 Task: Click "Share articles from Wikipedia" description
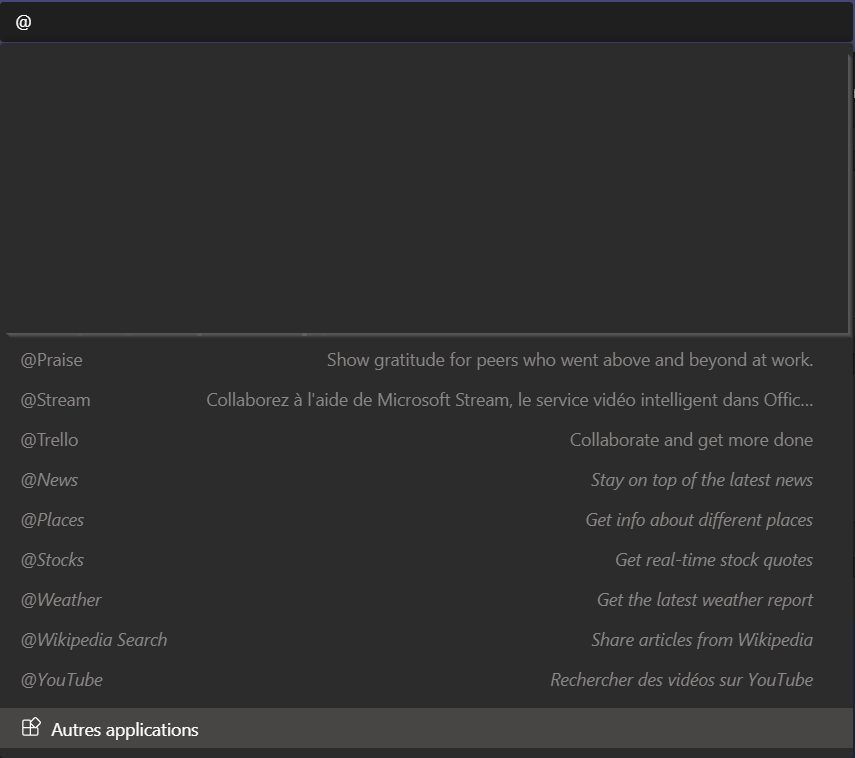(702, 640)
